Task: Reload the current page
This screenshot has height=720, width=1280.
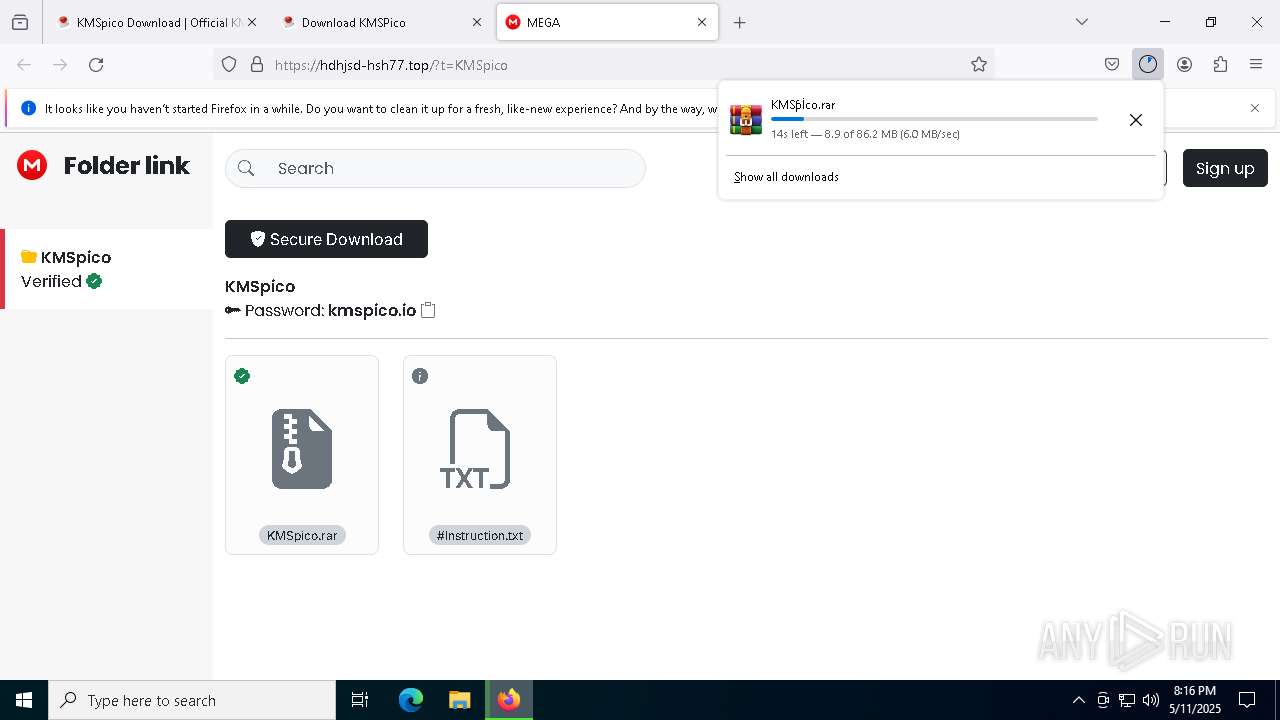Action: point(96,65)
